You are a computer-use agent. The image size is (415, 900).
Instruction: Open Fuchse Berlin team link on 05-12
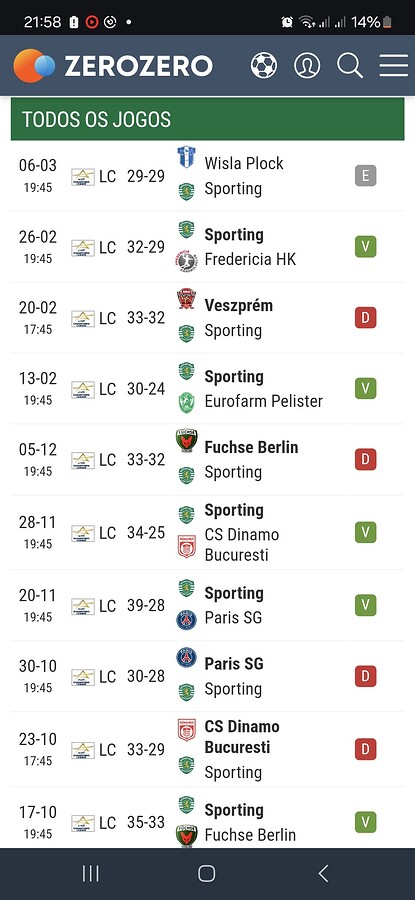(251, 447)
